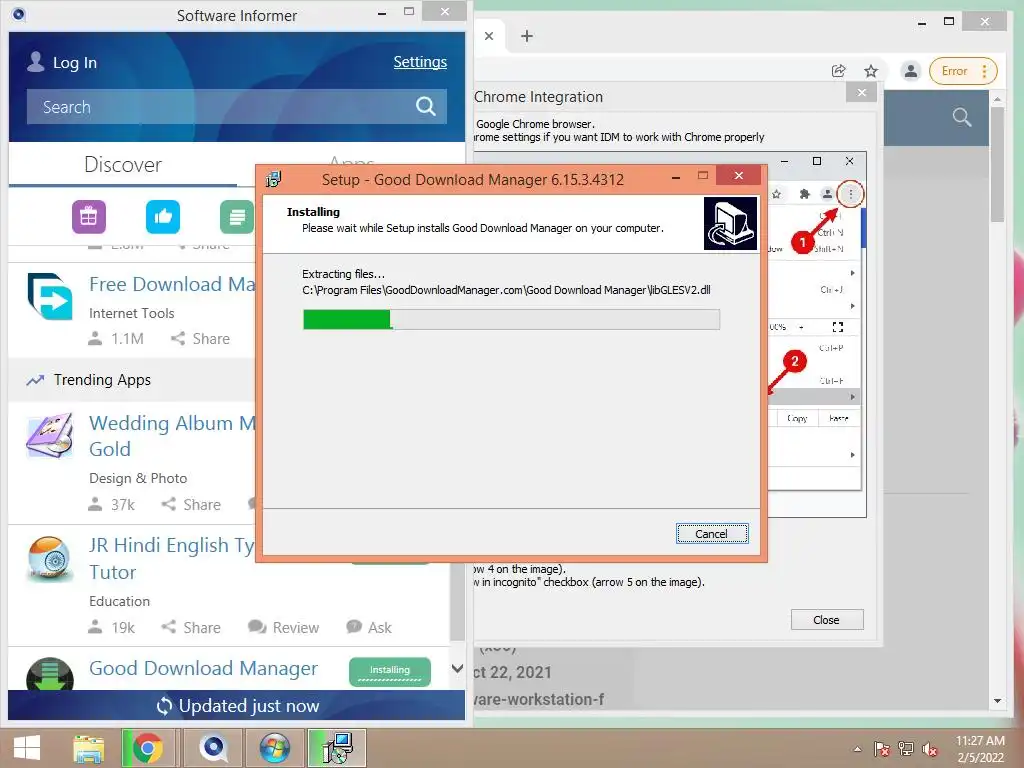Open the Free Download Manager app icon
Screen dimensions: 1024x768
click(50, 296)
